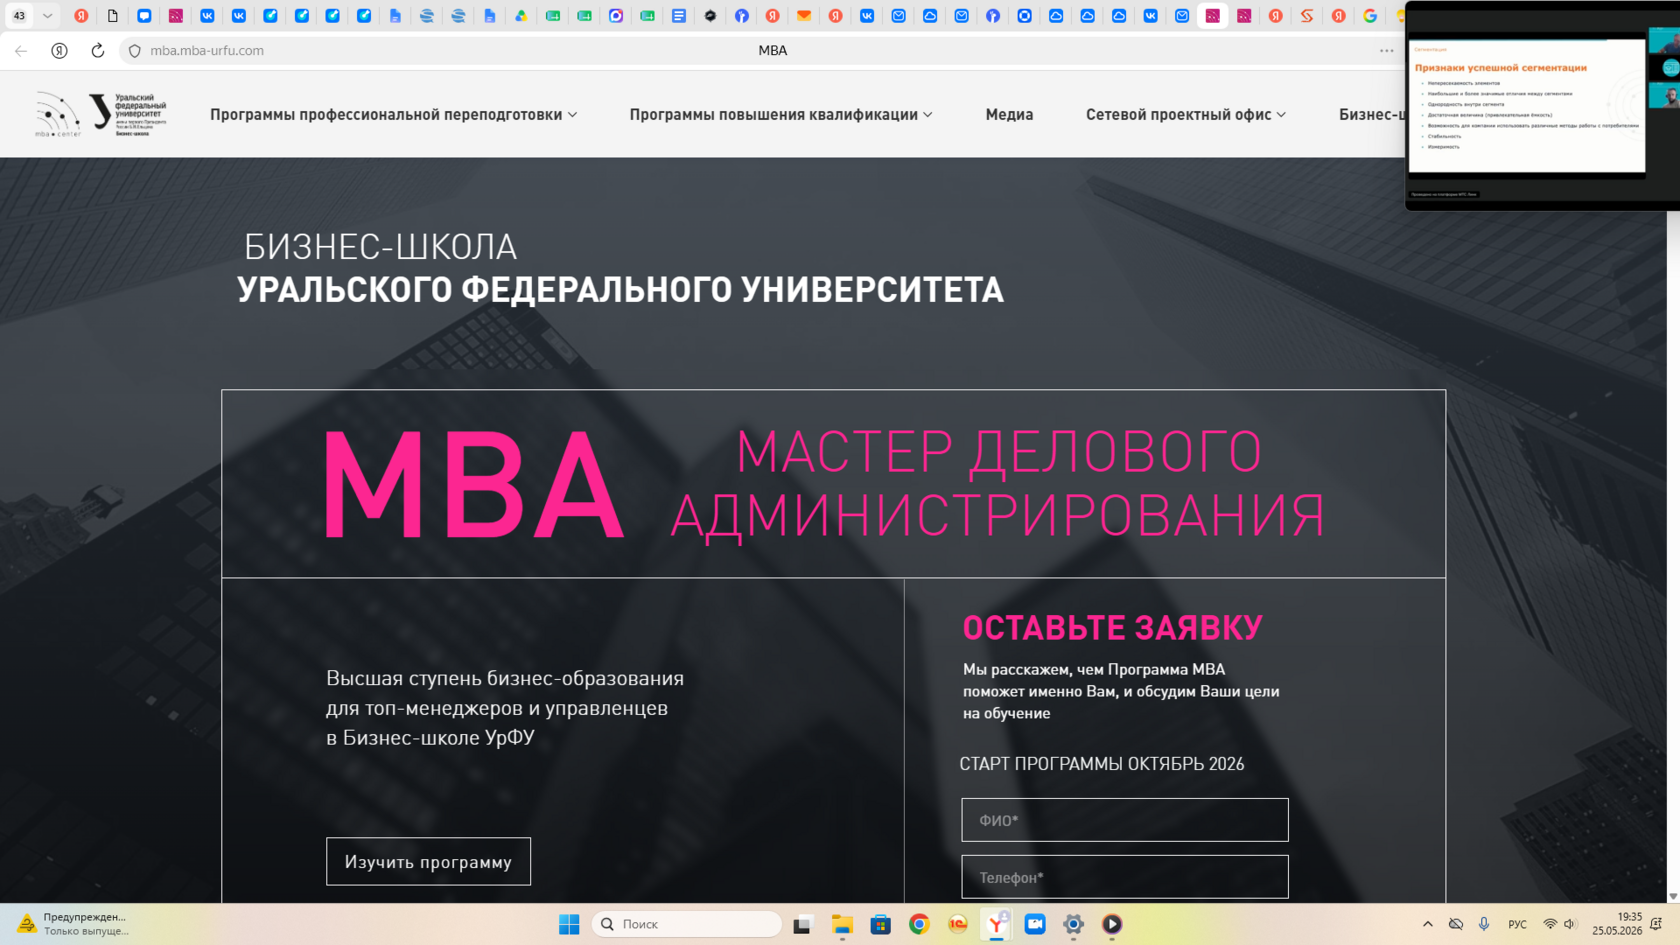Open the three-dots page menu
1680x945 pixels.
(1386, 51)
